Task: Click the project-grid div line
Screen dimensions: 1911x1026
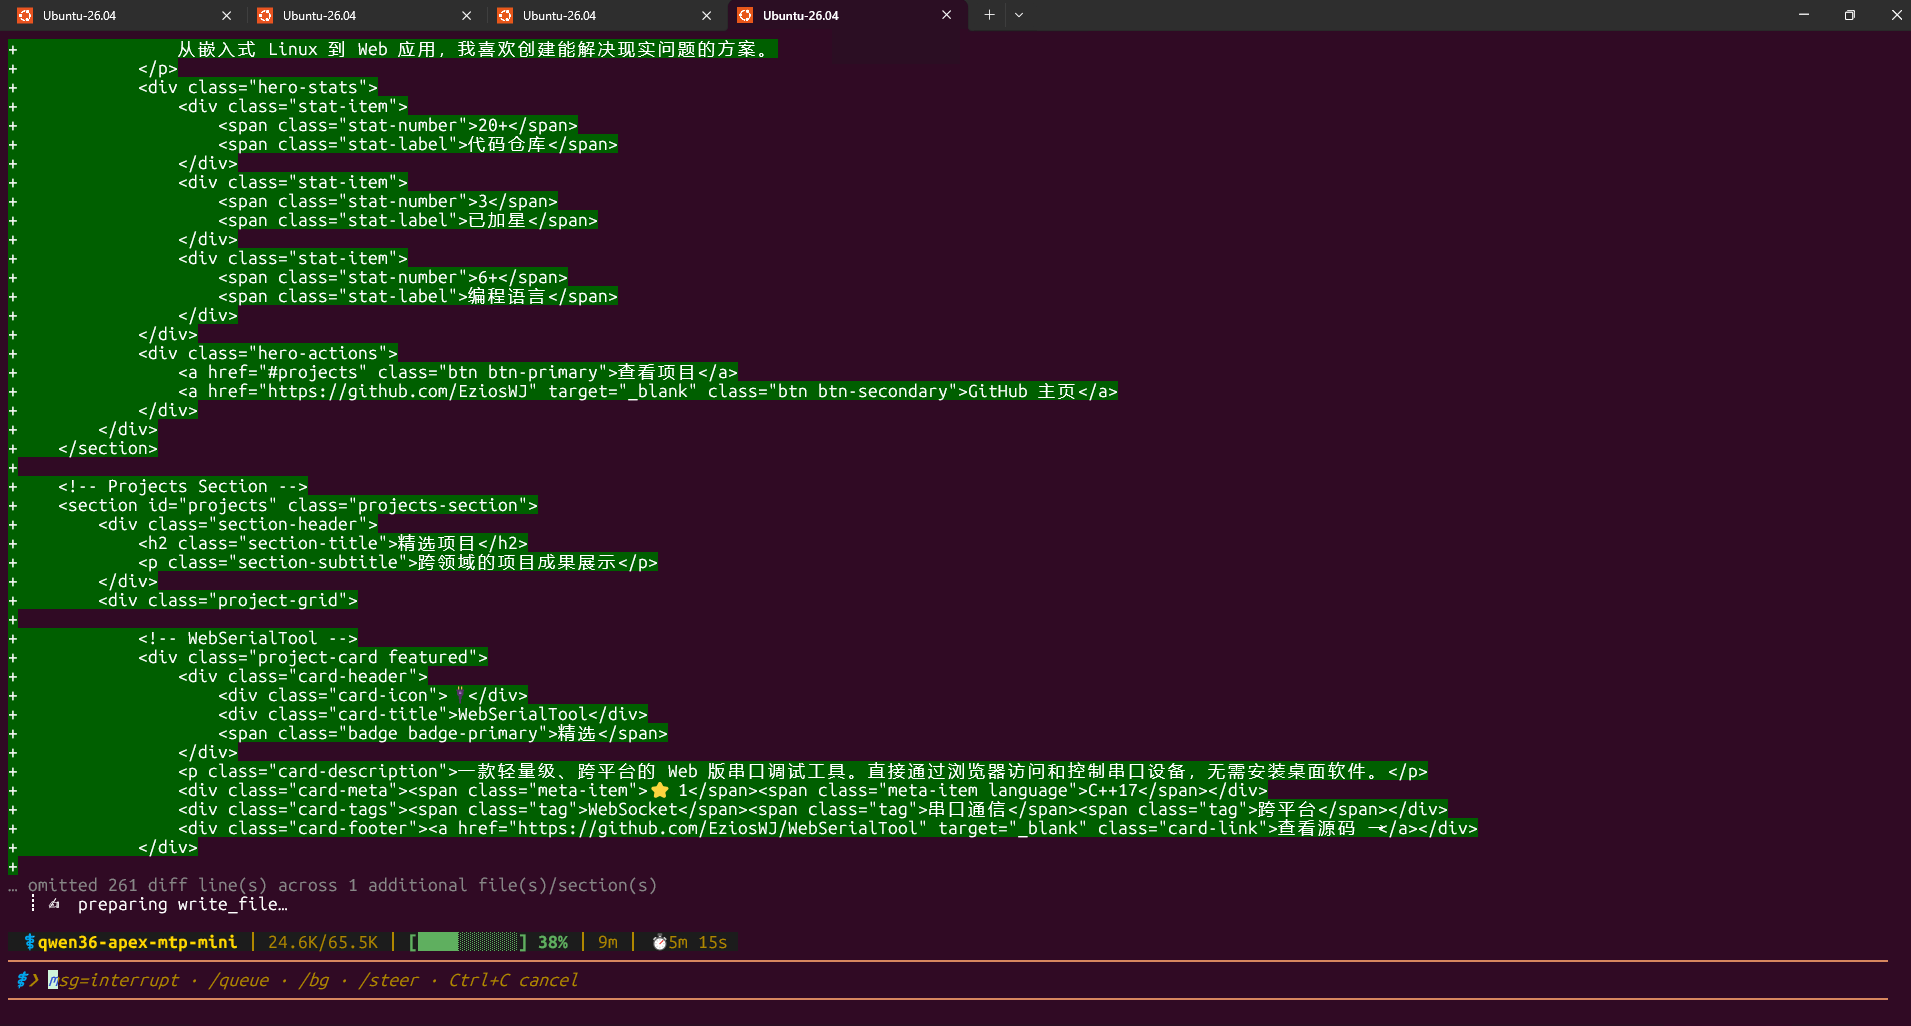Action: tap(228, 600)
